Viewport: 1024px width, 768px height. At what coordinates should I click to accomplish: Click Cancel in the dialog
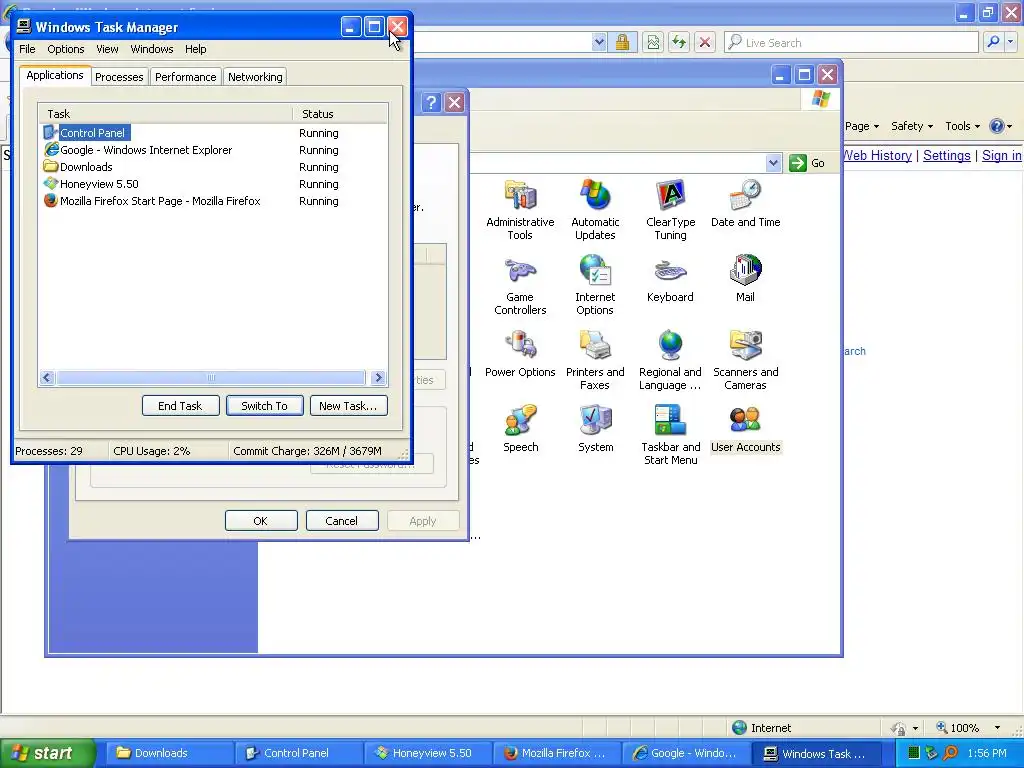point(342,520)
